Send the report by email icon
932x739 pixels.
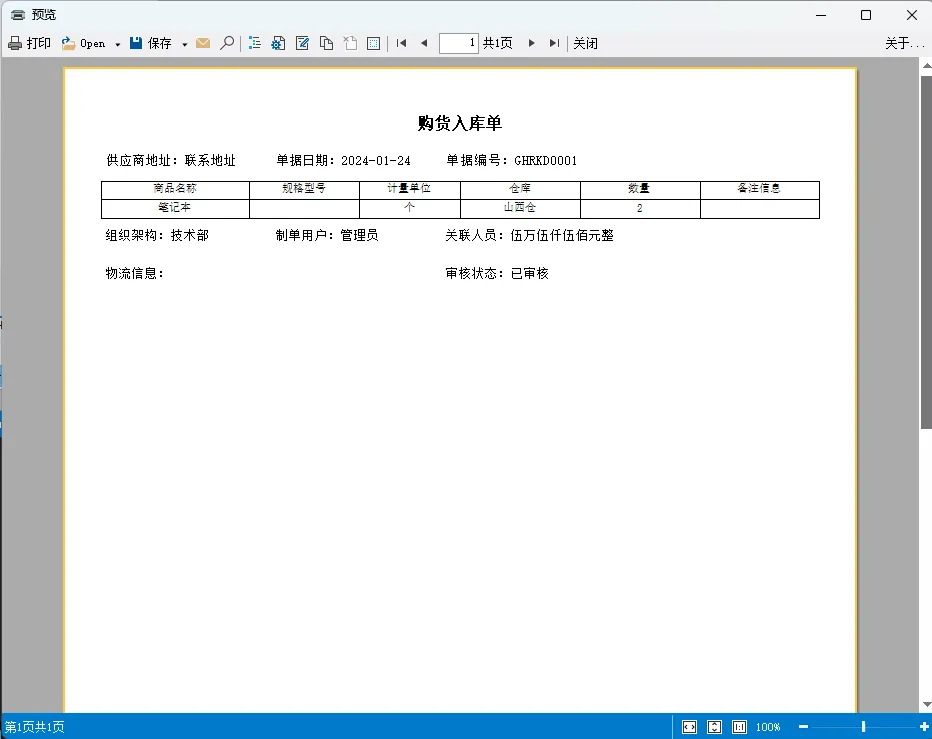(203, 43)
